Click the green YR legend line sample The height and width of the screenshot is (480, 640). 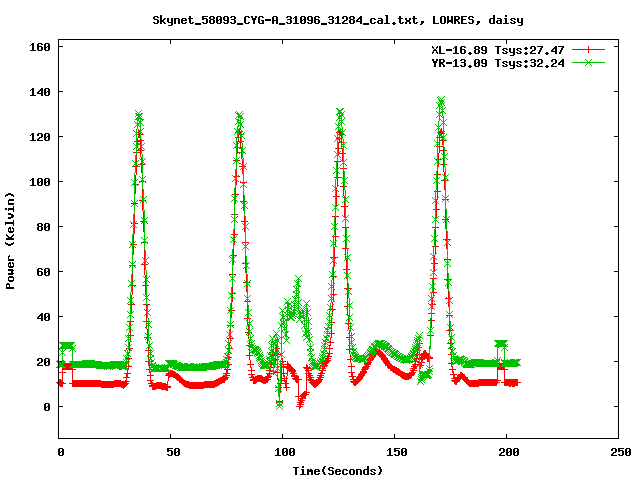click(x=588, y=62)
